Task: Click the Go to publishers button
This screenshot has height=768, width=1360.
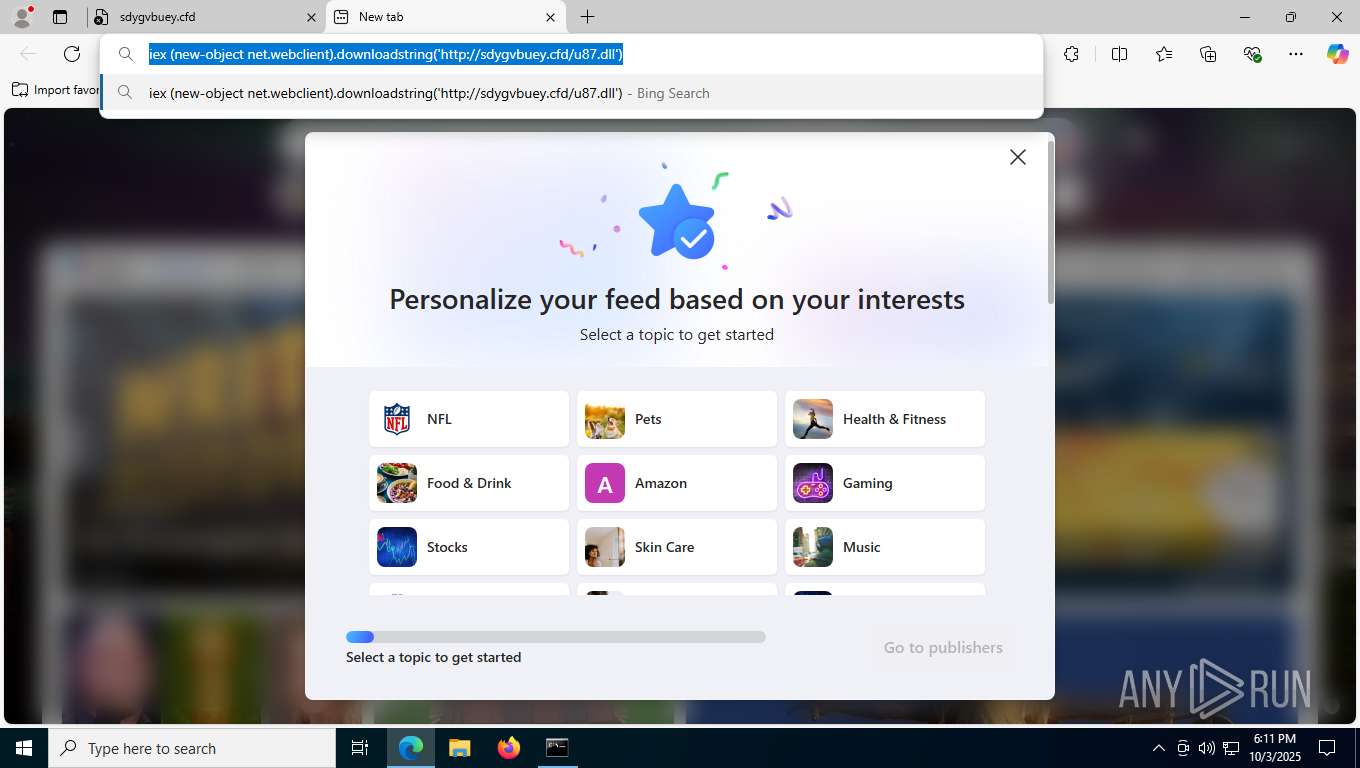Action: pyautogui.click(x=943, y=648)
